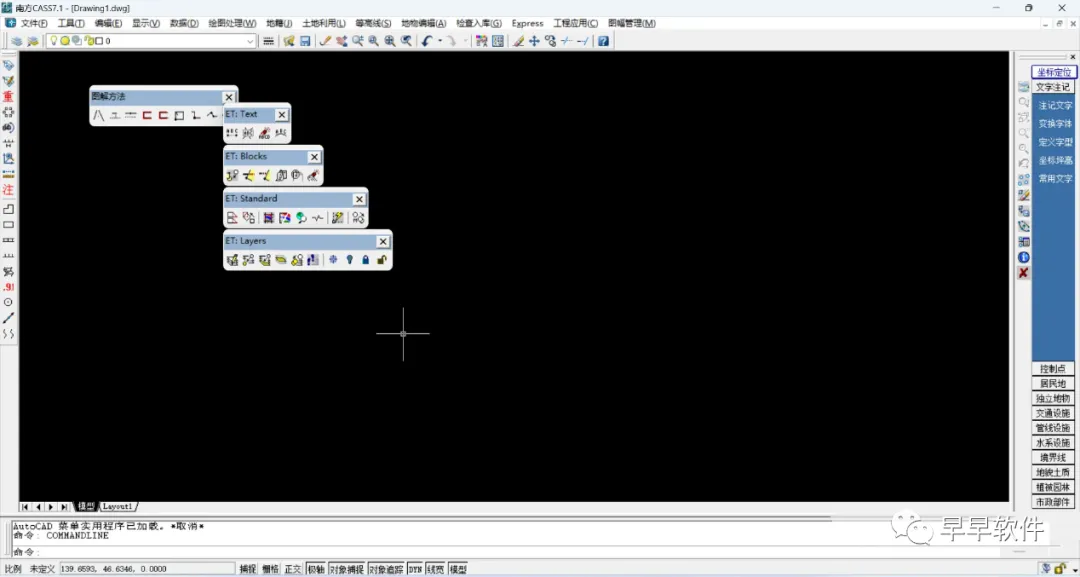This screenshot has width=1080, height=577.
Task: Open the 文件(F) menu
Action: tap(34, 23)
